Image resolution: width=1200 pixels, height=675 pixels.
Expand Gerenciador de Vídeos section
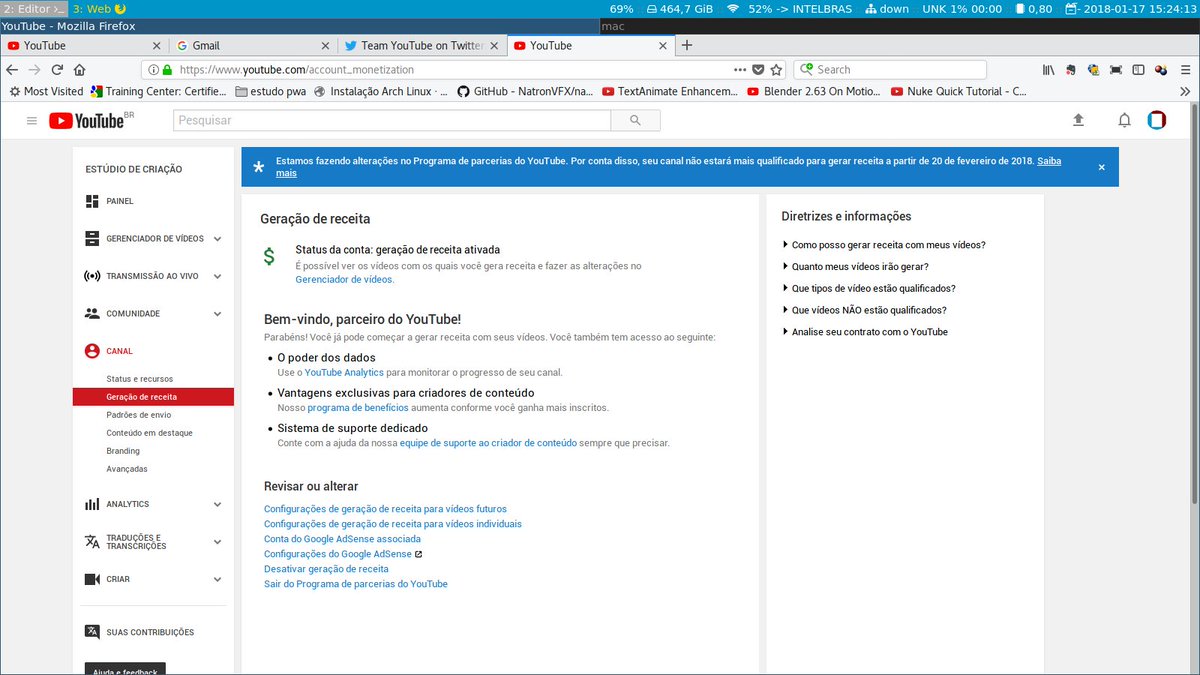[217, 239]
